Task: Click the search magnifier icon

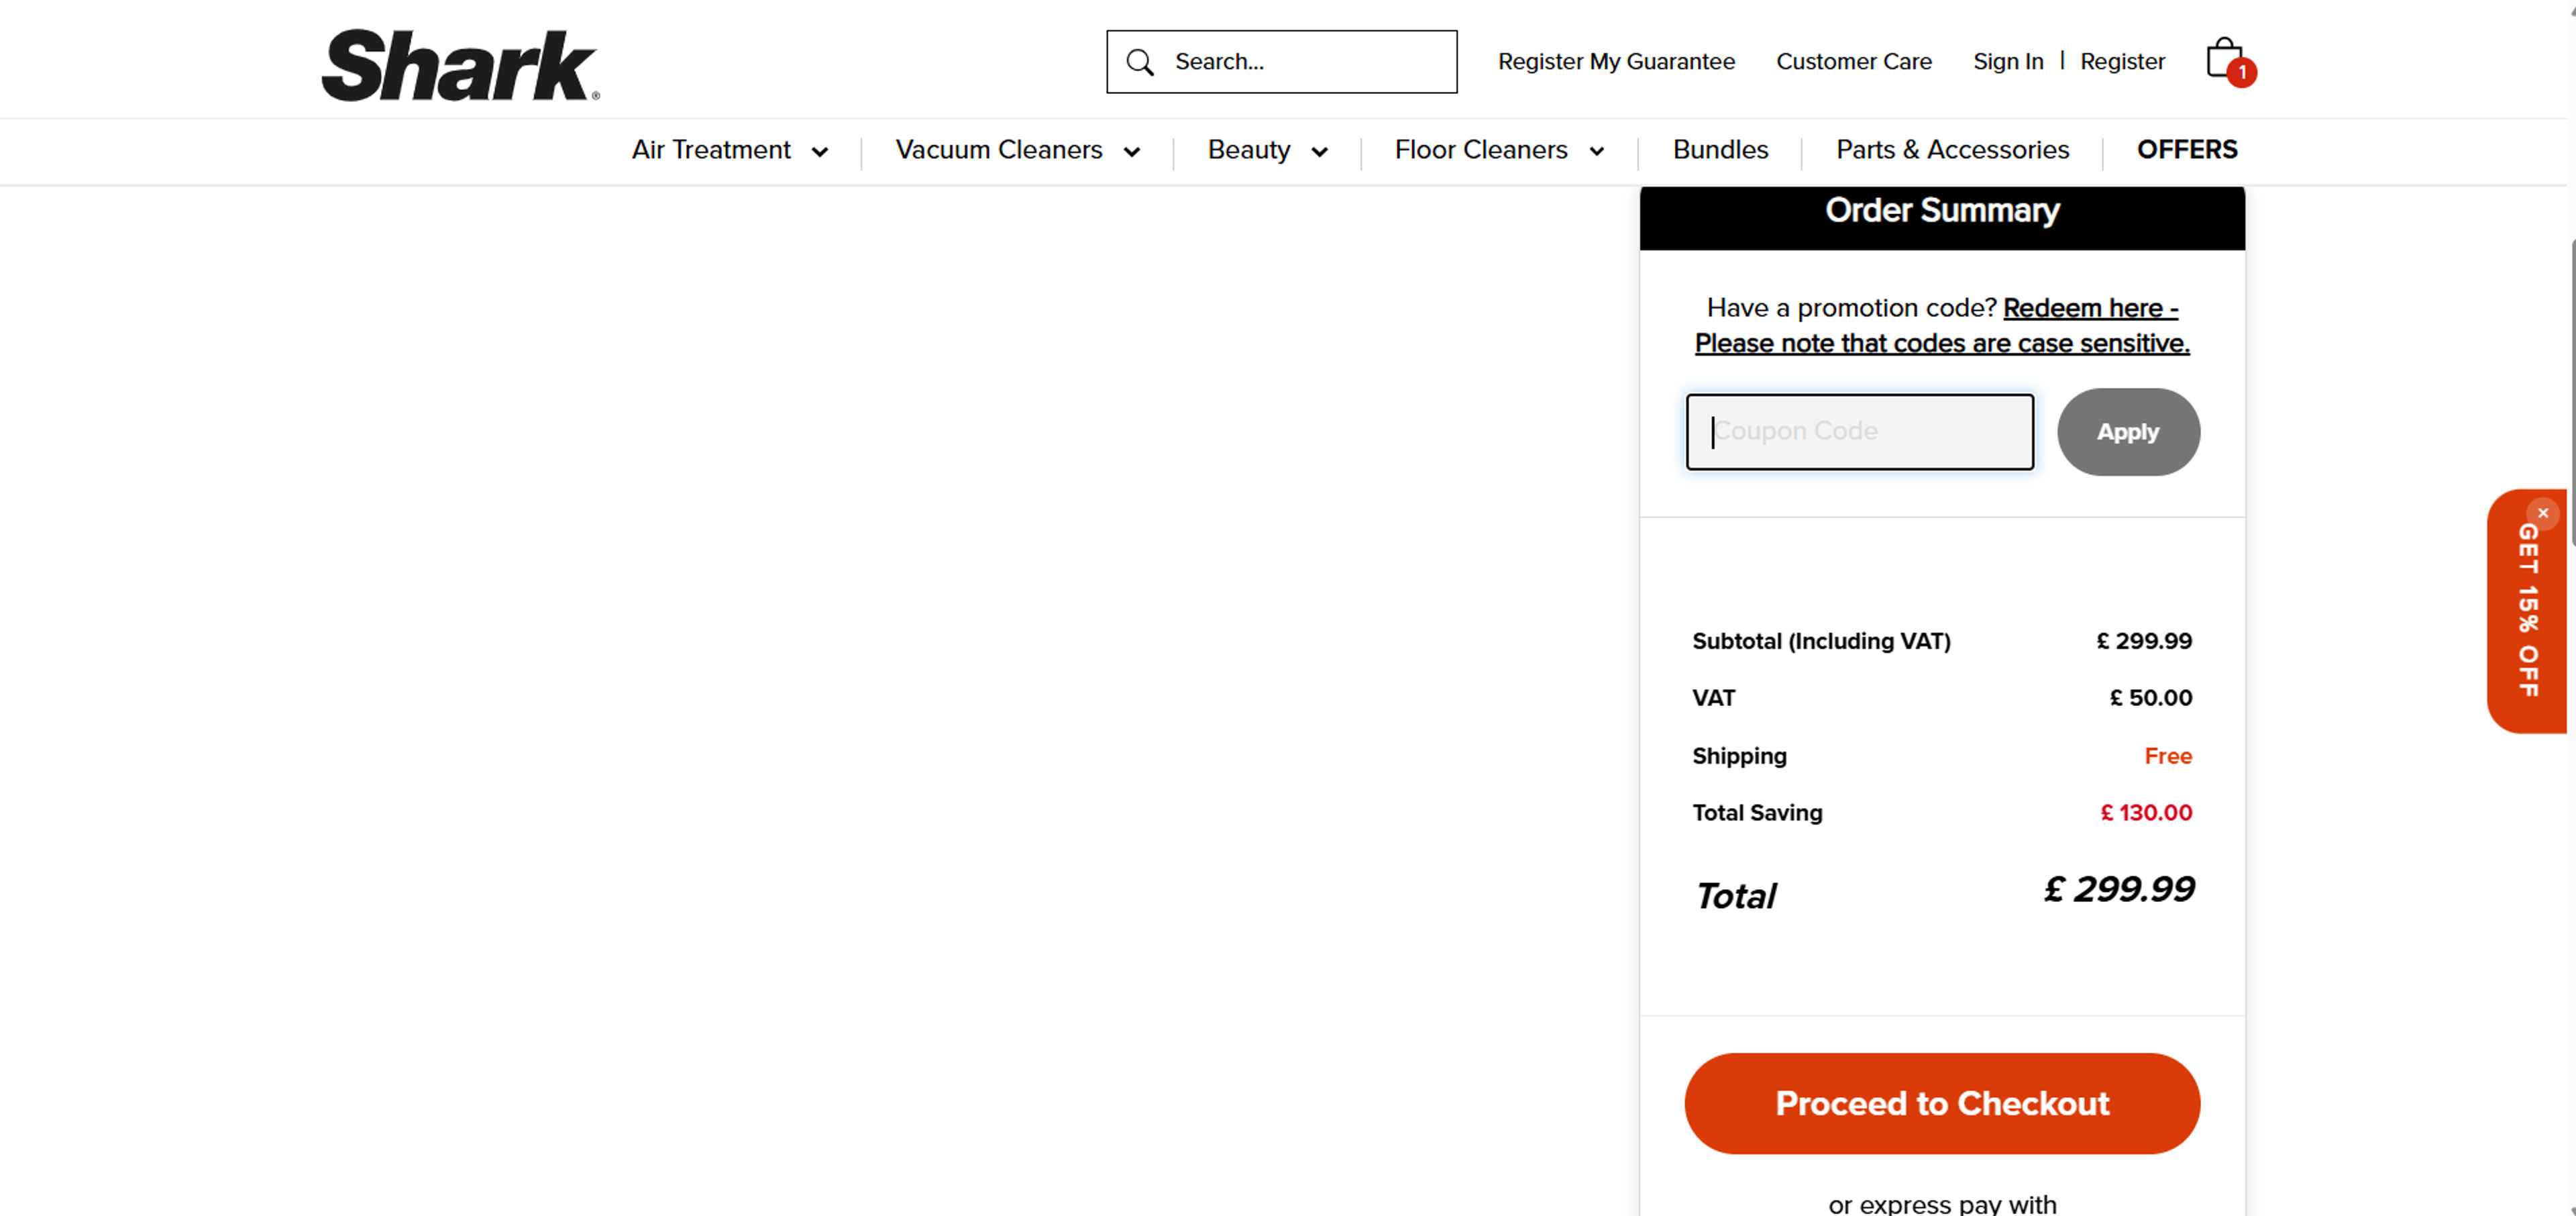Action: (1140, 62)
